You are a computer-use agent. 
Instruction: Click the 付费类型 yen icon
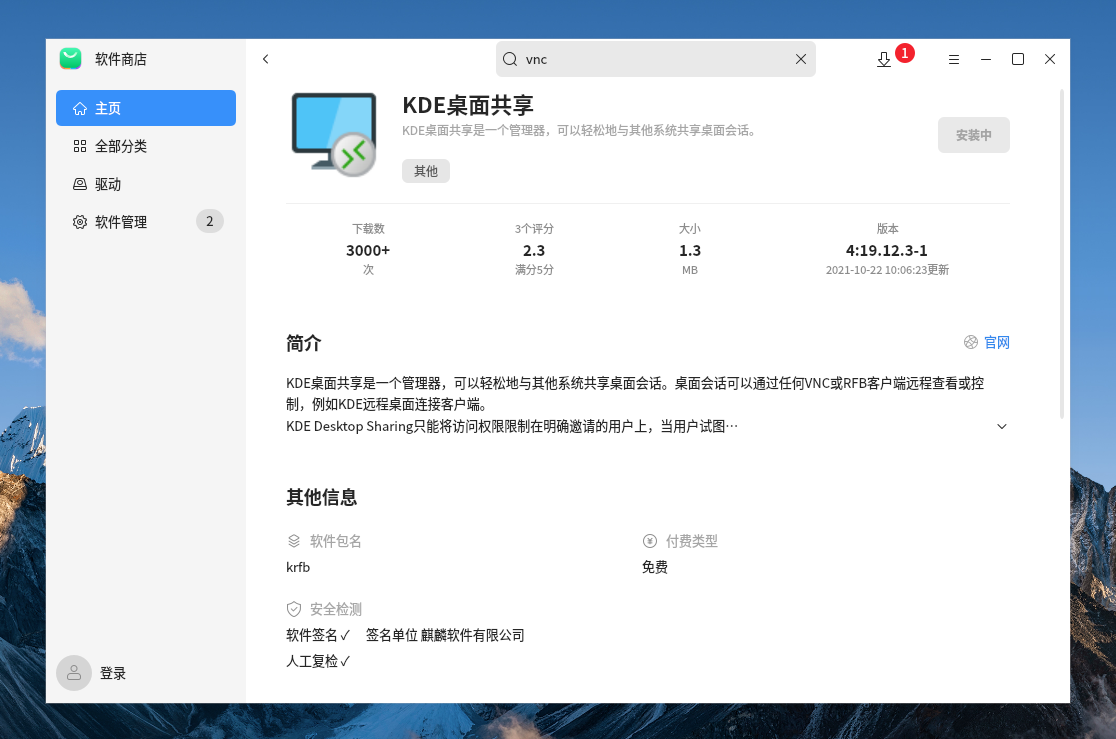(x=650, y=541)
